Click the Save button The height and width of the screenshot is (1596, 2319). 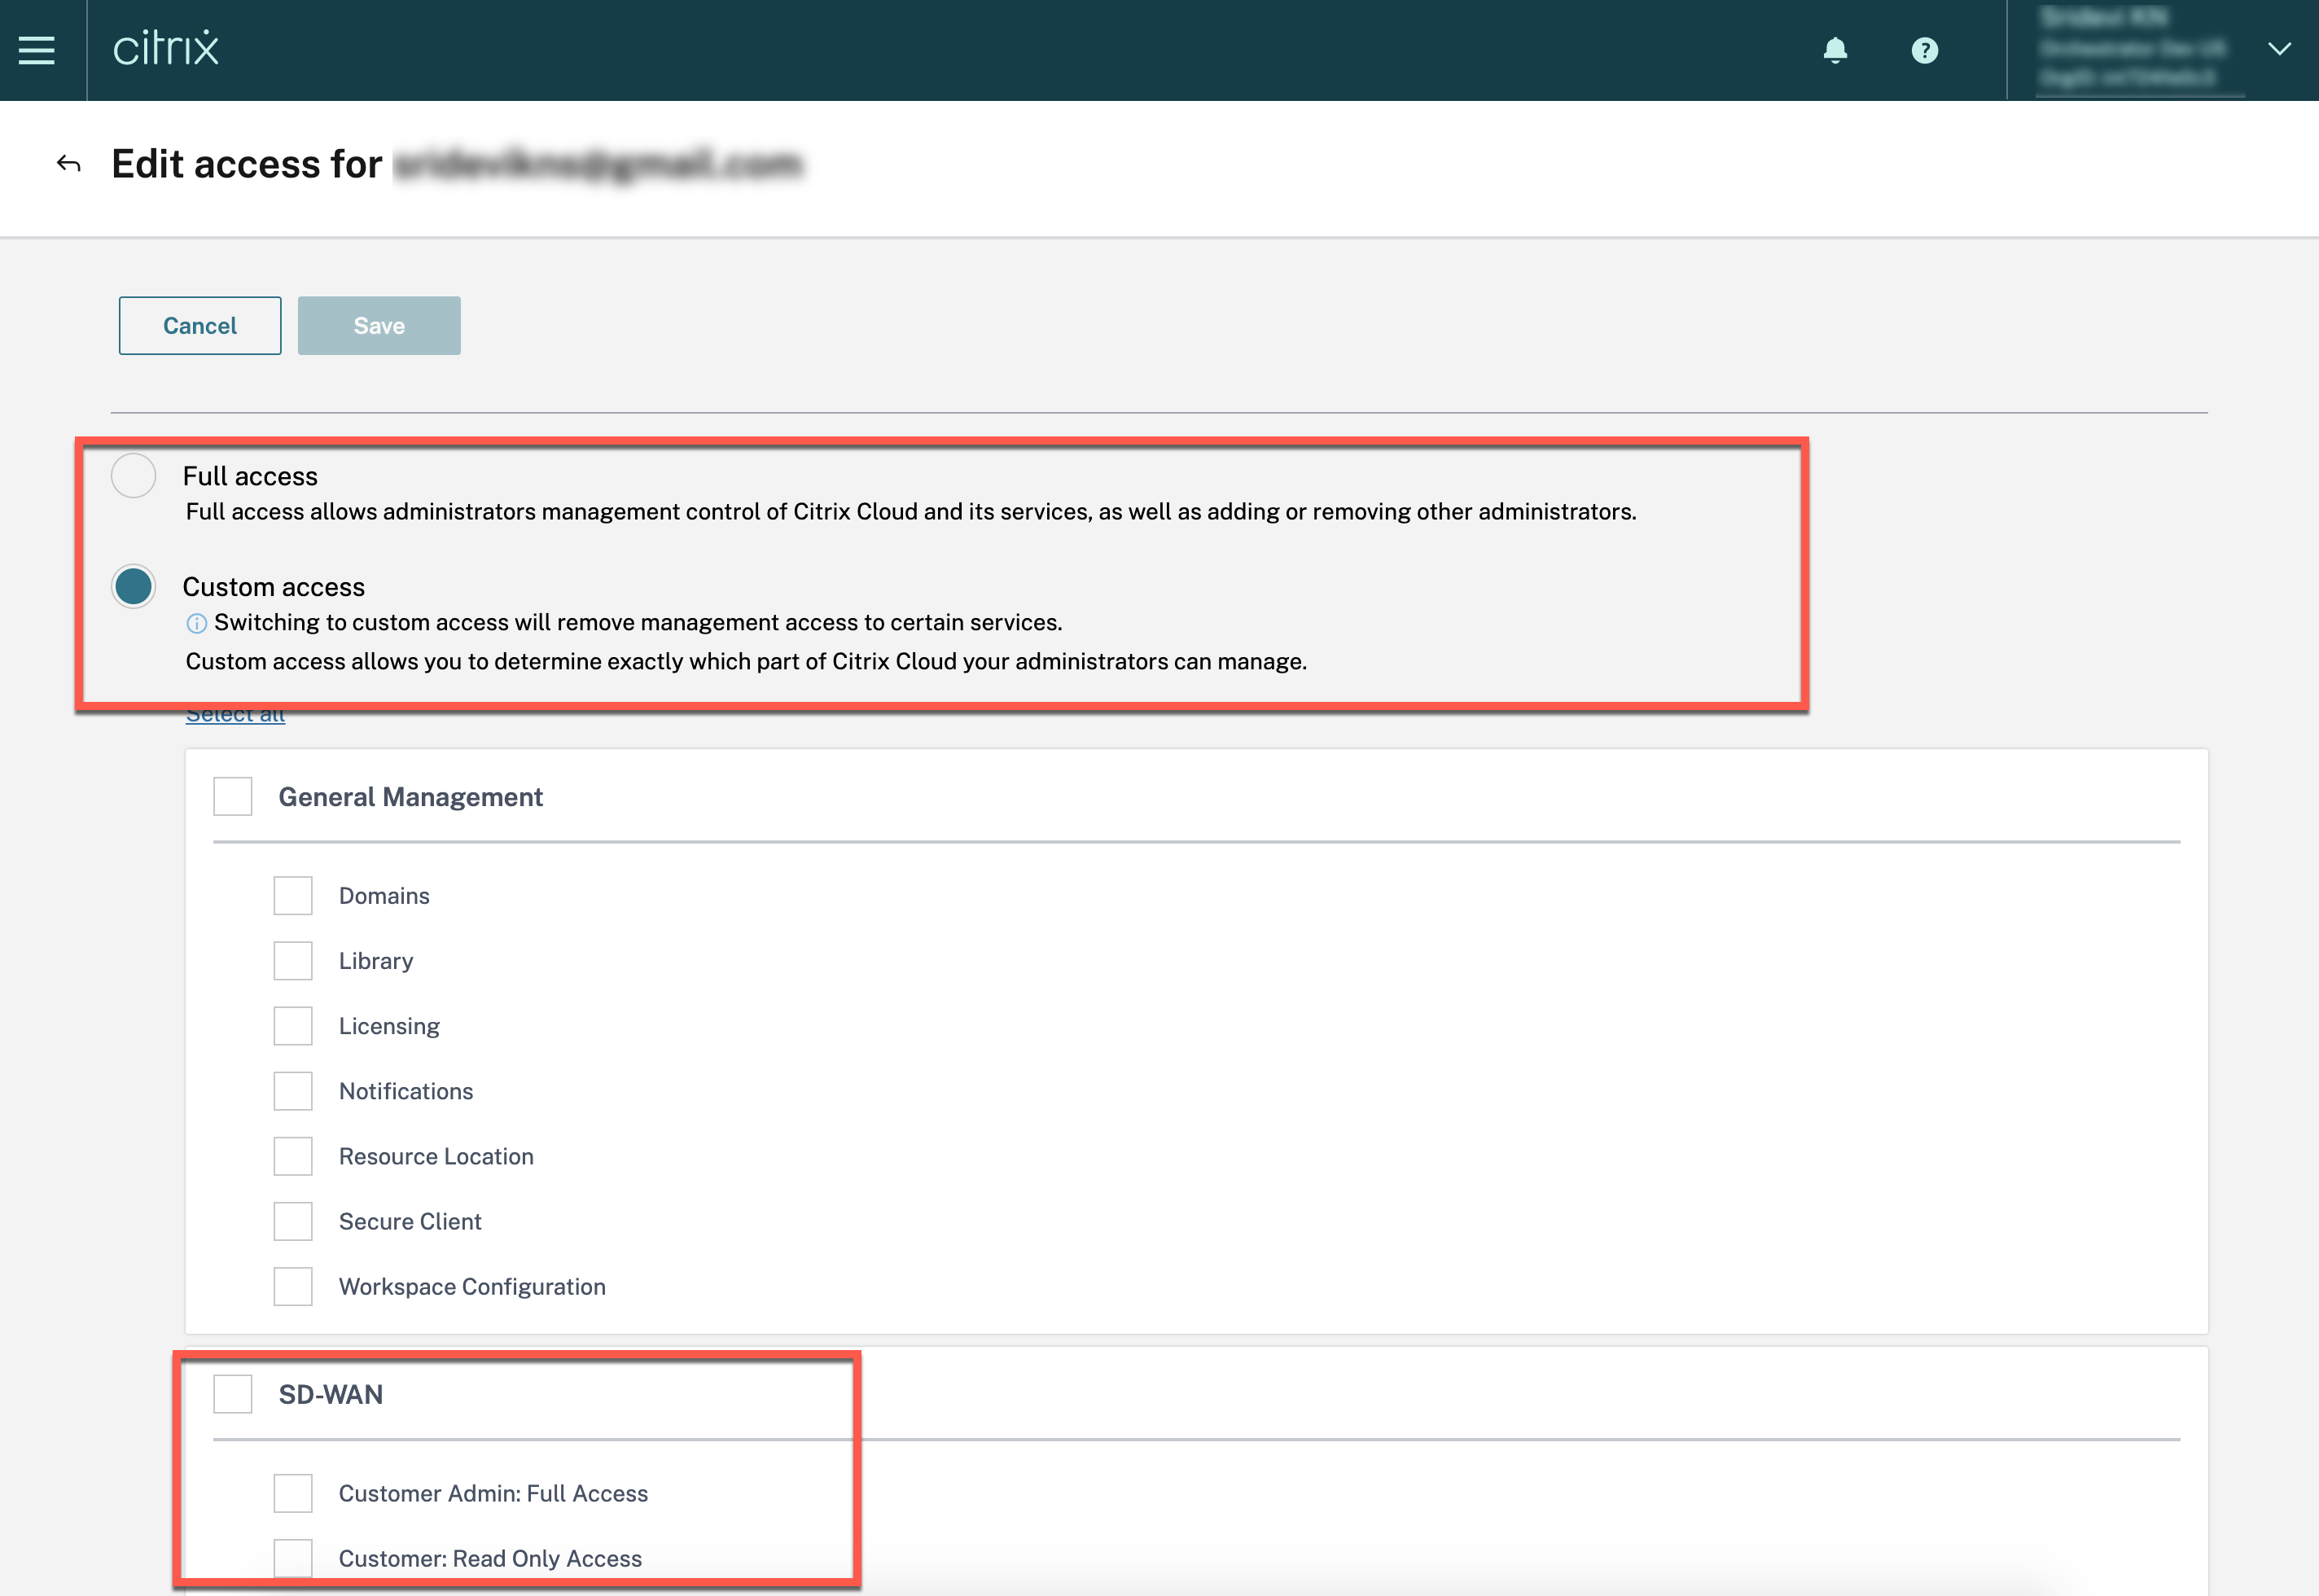(379, 326)
